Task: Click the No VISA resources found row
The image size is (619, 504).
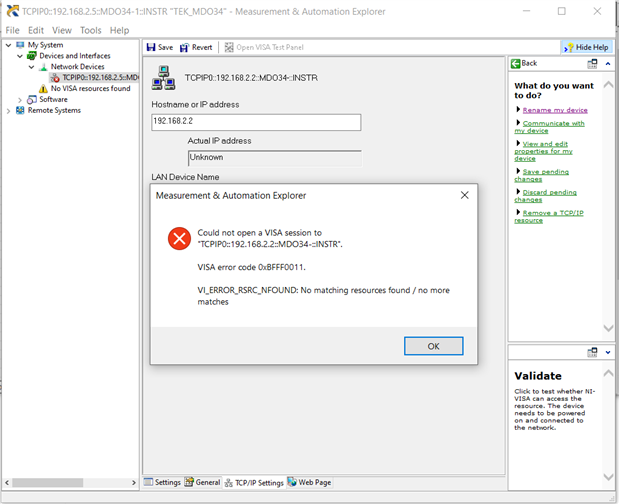Action: 84,88
